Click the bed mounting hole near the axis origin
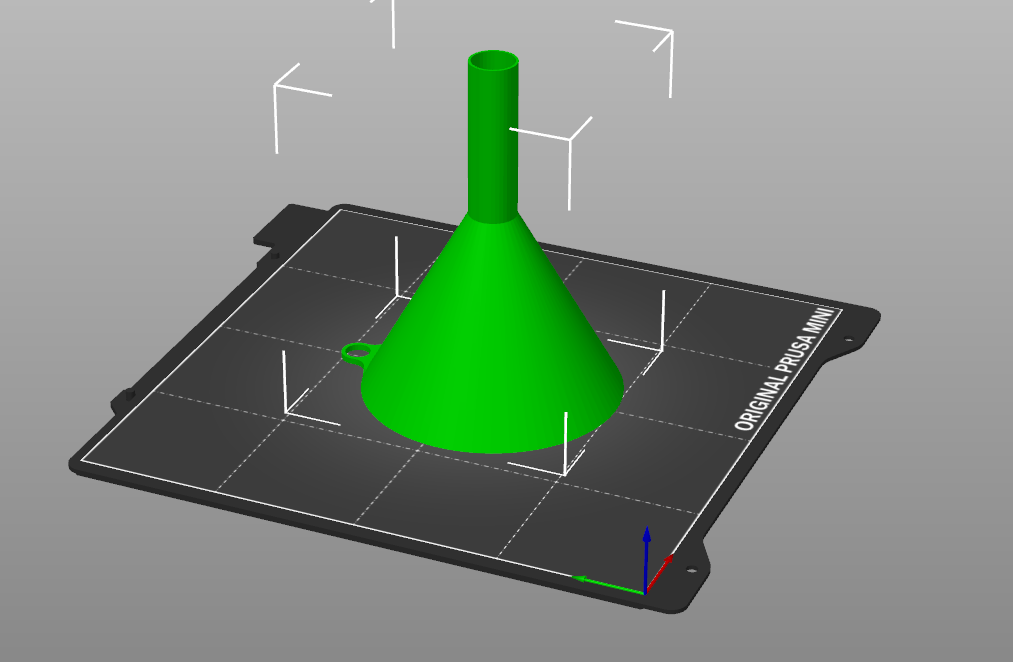Viewport: 1013px width, 662px height. click(691, 570)
